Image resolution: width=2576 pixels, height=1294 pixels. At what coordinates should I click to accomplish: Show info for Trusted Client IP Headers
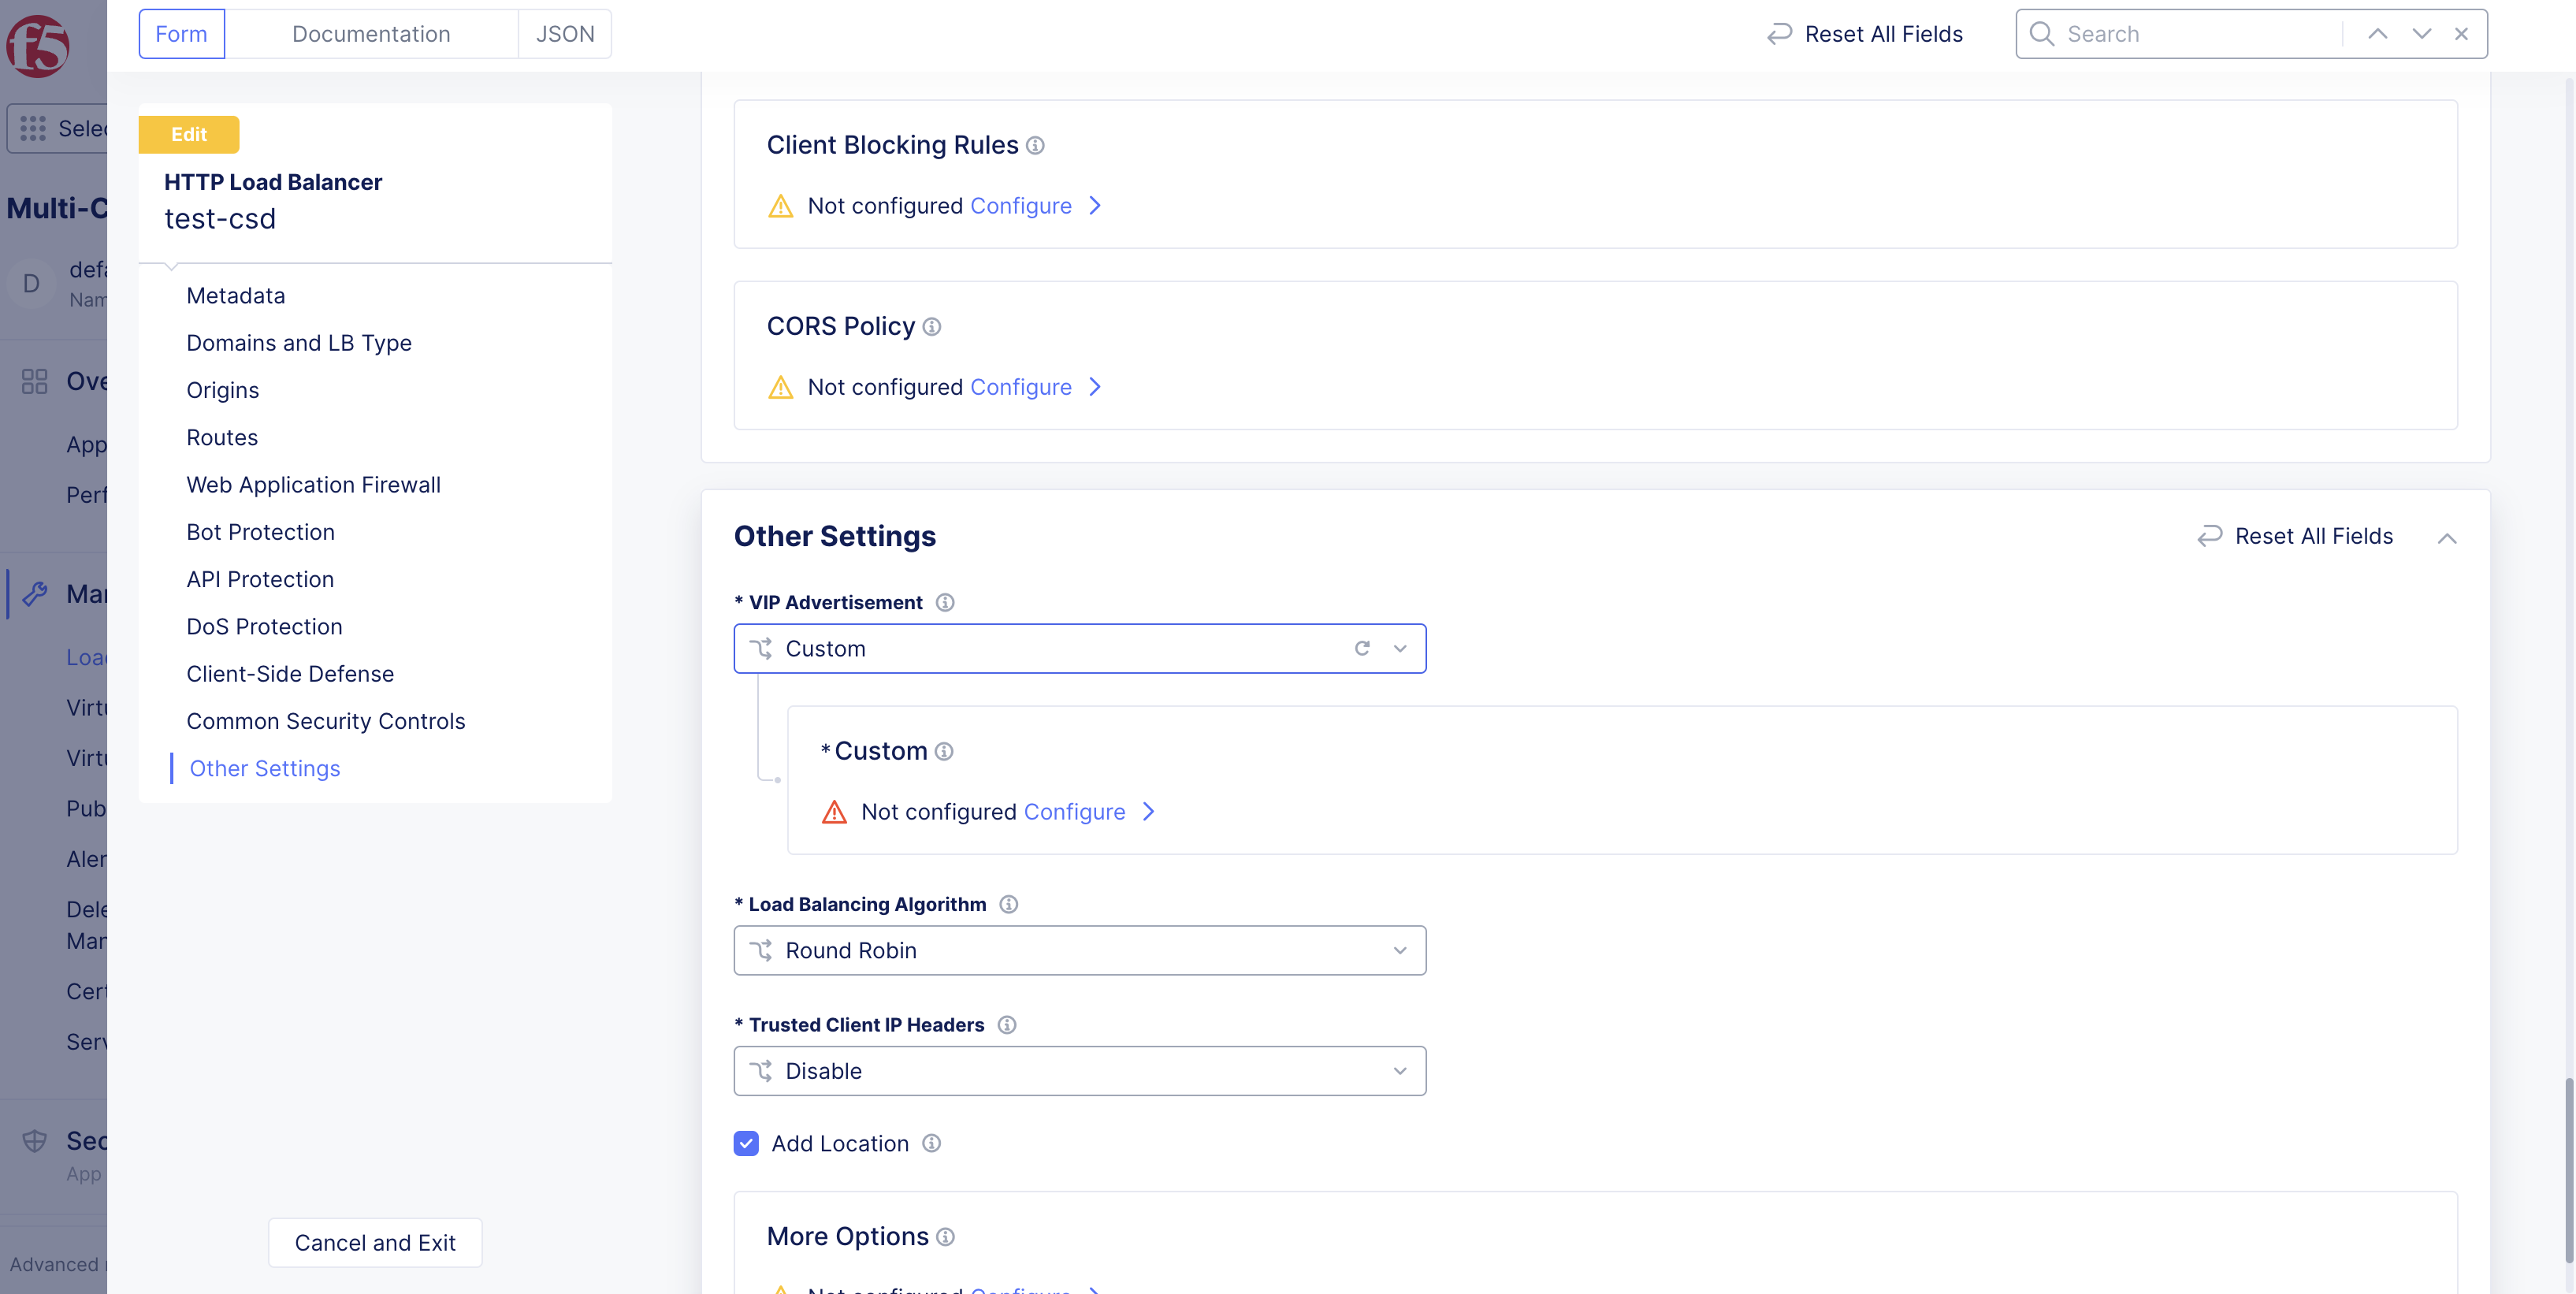tap(1007, 1025)
